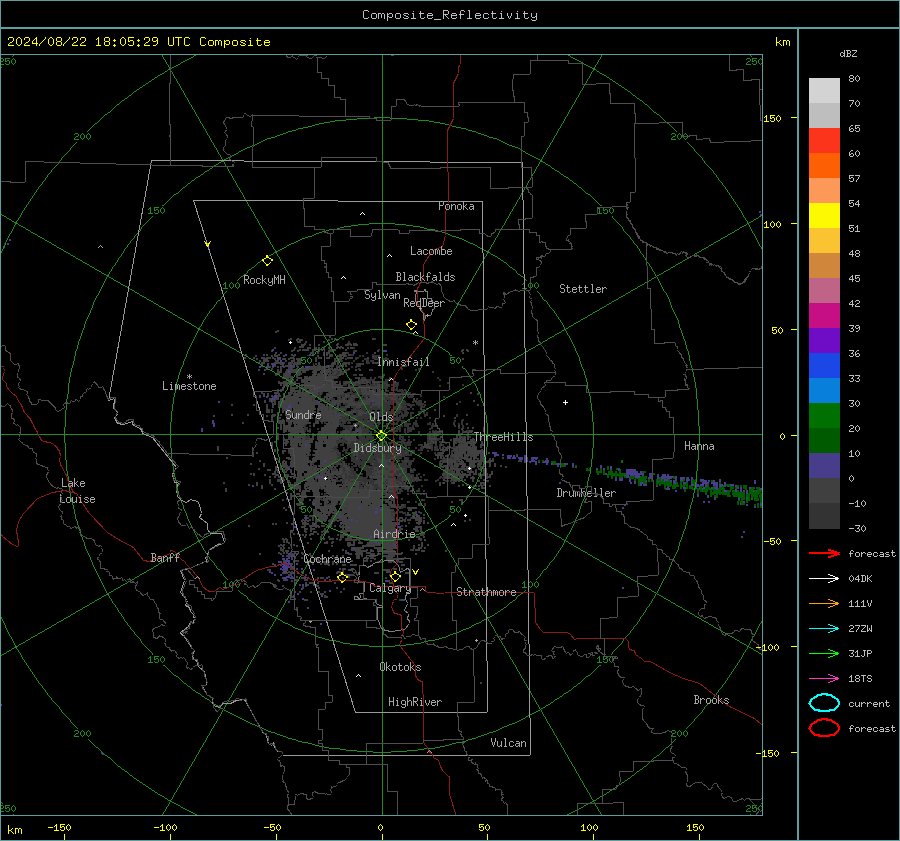Click the Strathmore town label

[x=486, y=592]
